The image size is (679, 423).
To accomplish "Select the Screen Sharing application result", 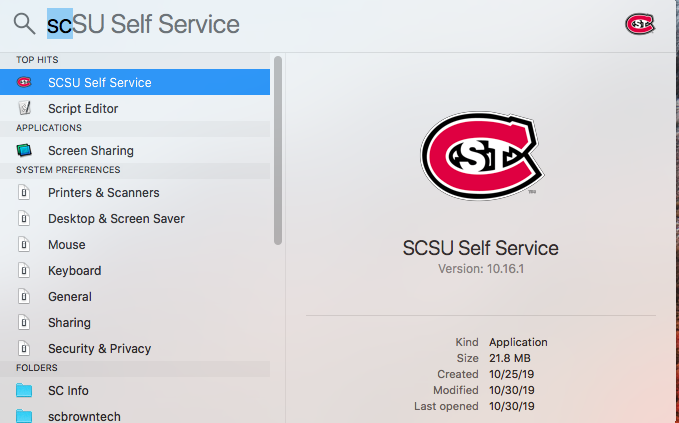I will coord(135,150).
